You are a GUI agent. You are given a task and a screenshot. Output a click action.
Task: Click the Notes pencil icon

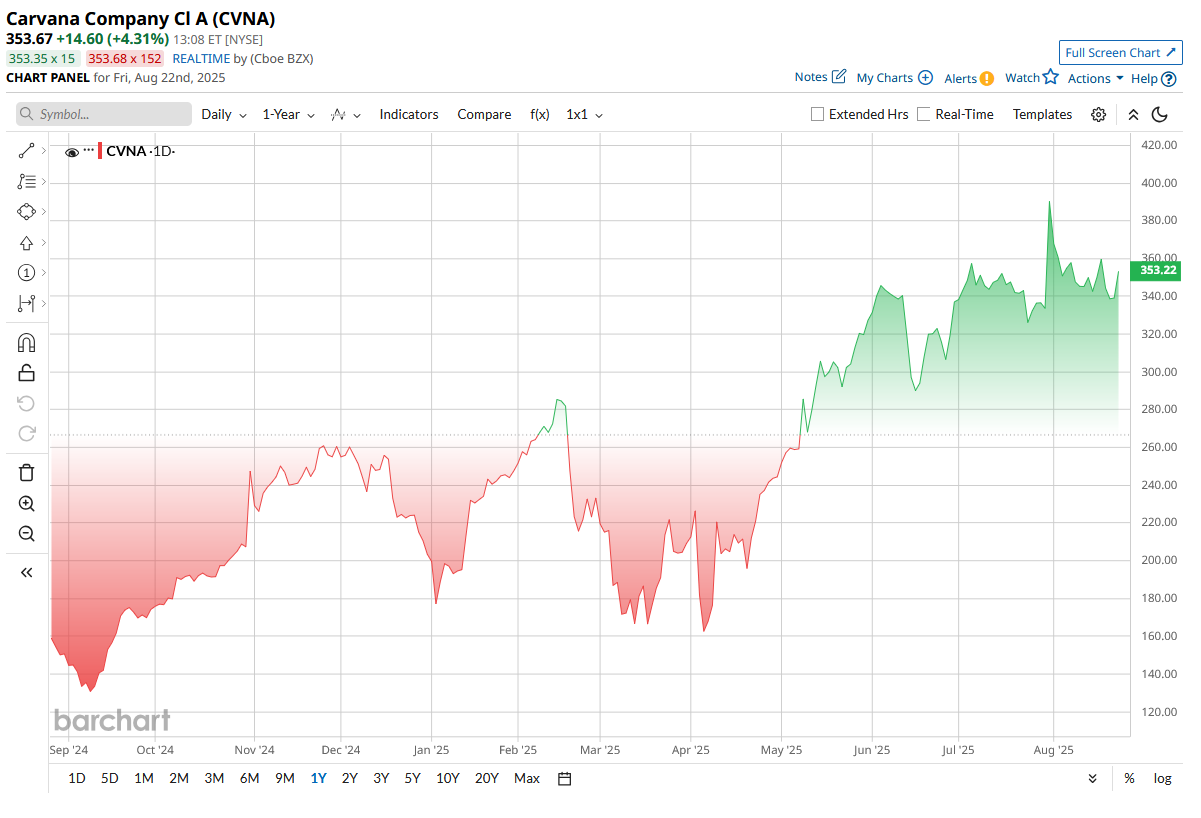[839, 77]
